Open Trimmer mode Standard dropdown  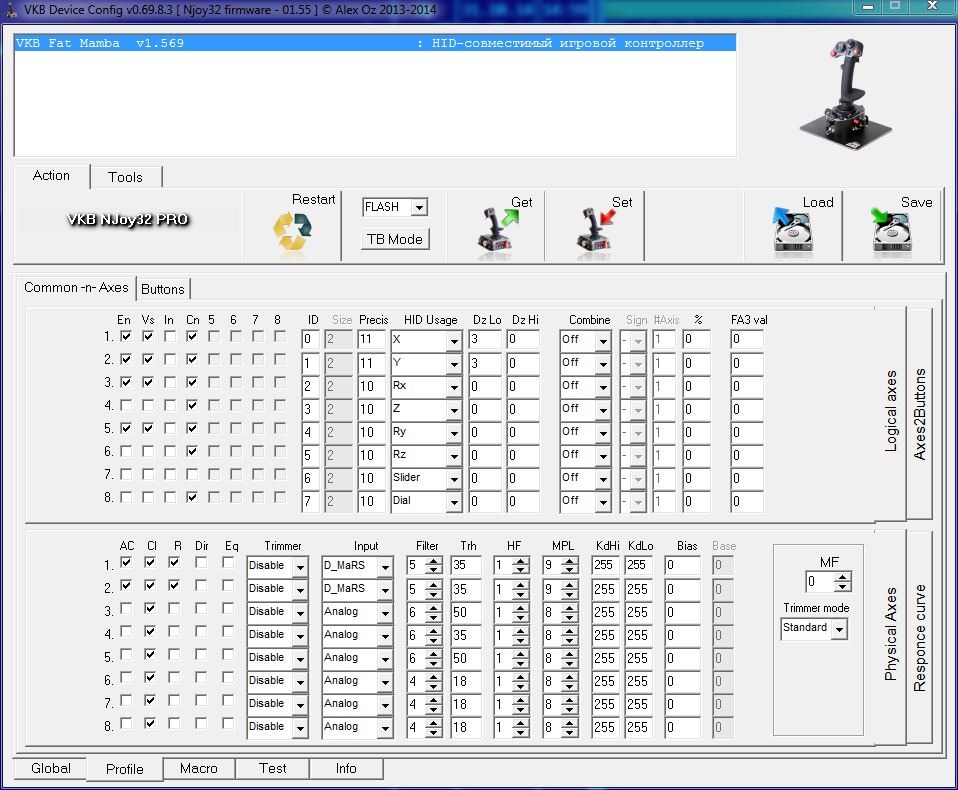[x=839, y=629]
